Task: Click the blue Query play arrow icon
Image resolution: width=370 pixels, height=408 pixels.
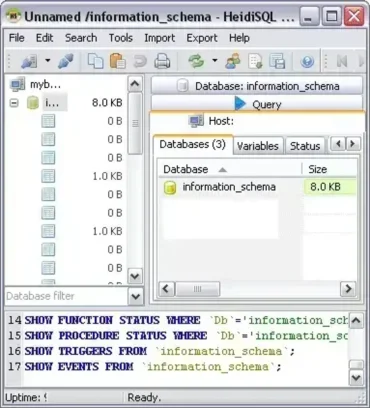Action: 240,104
